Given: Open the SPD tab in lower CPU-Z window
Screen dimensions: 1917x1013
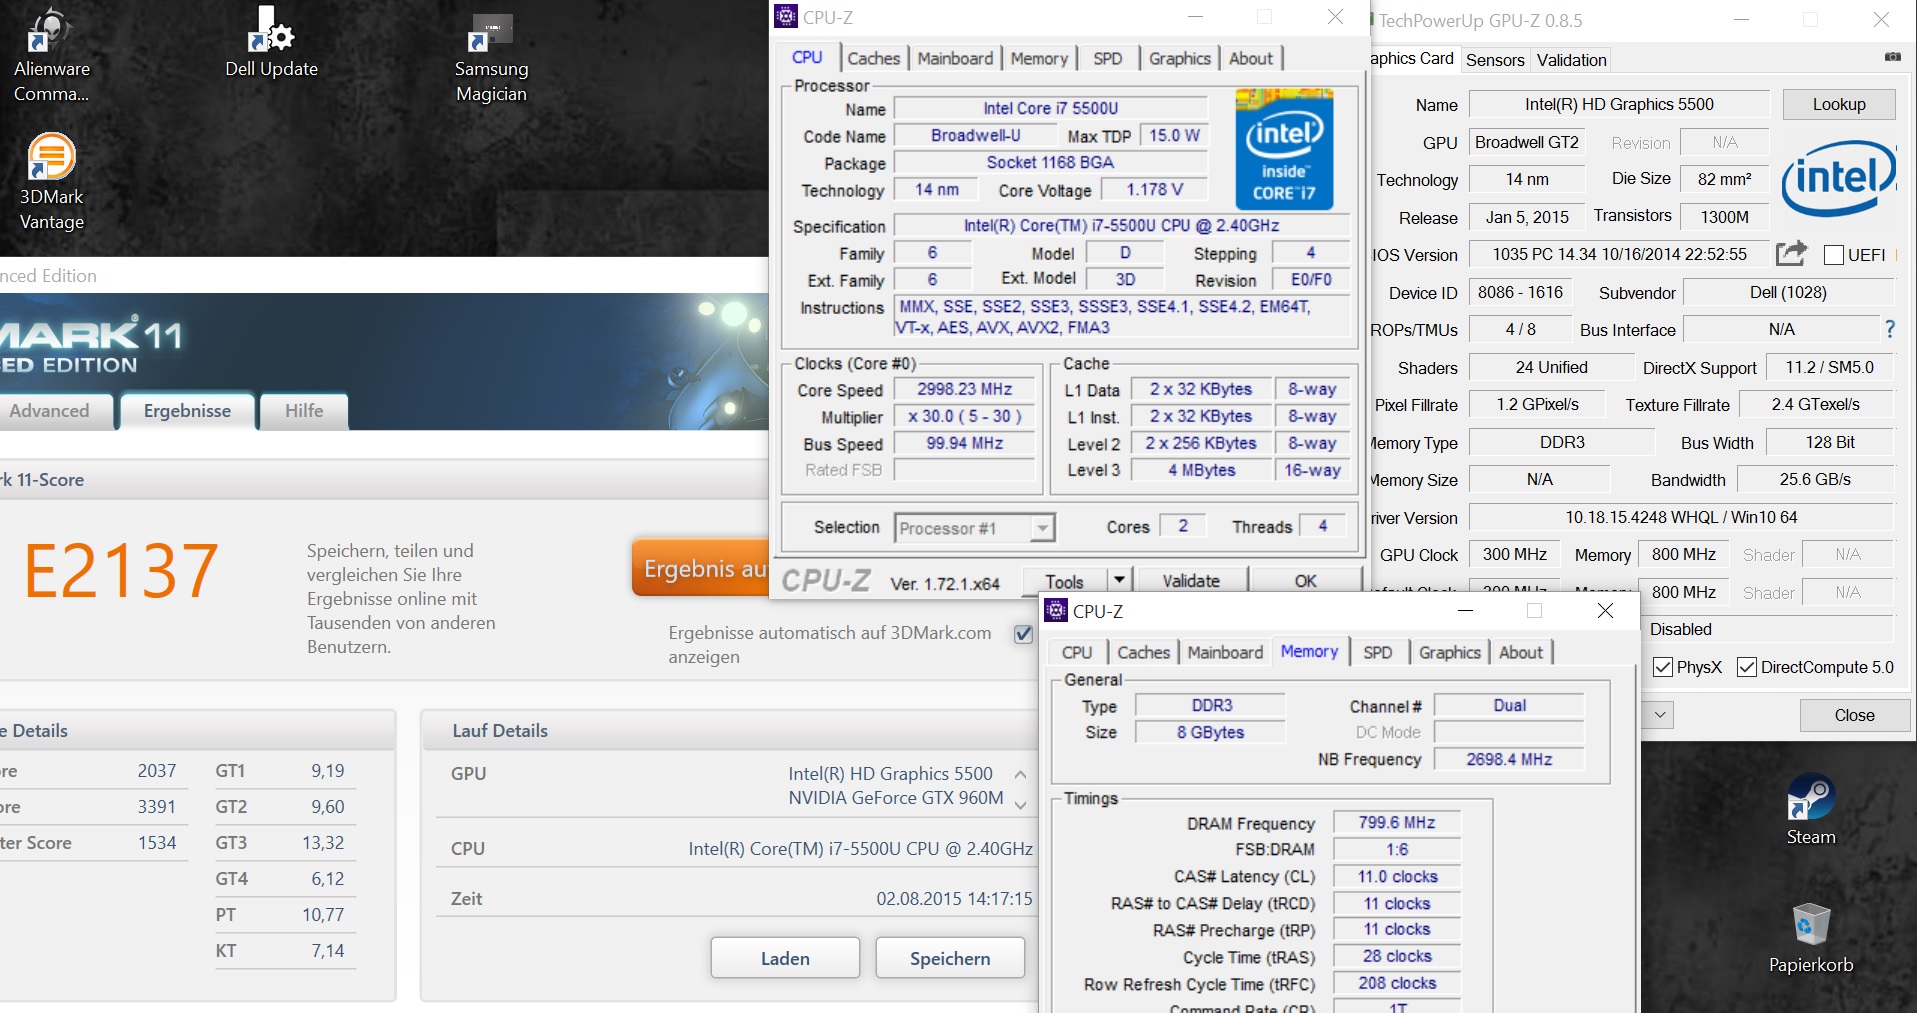Looking at the screenshot, I should (x=1377, y=652).
